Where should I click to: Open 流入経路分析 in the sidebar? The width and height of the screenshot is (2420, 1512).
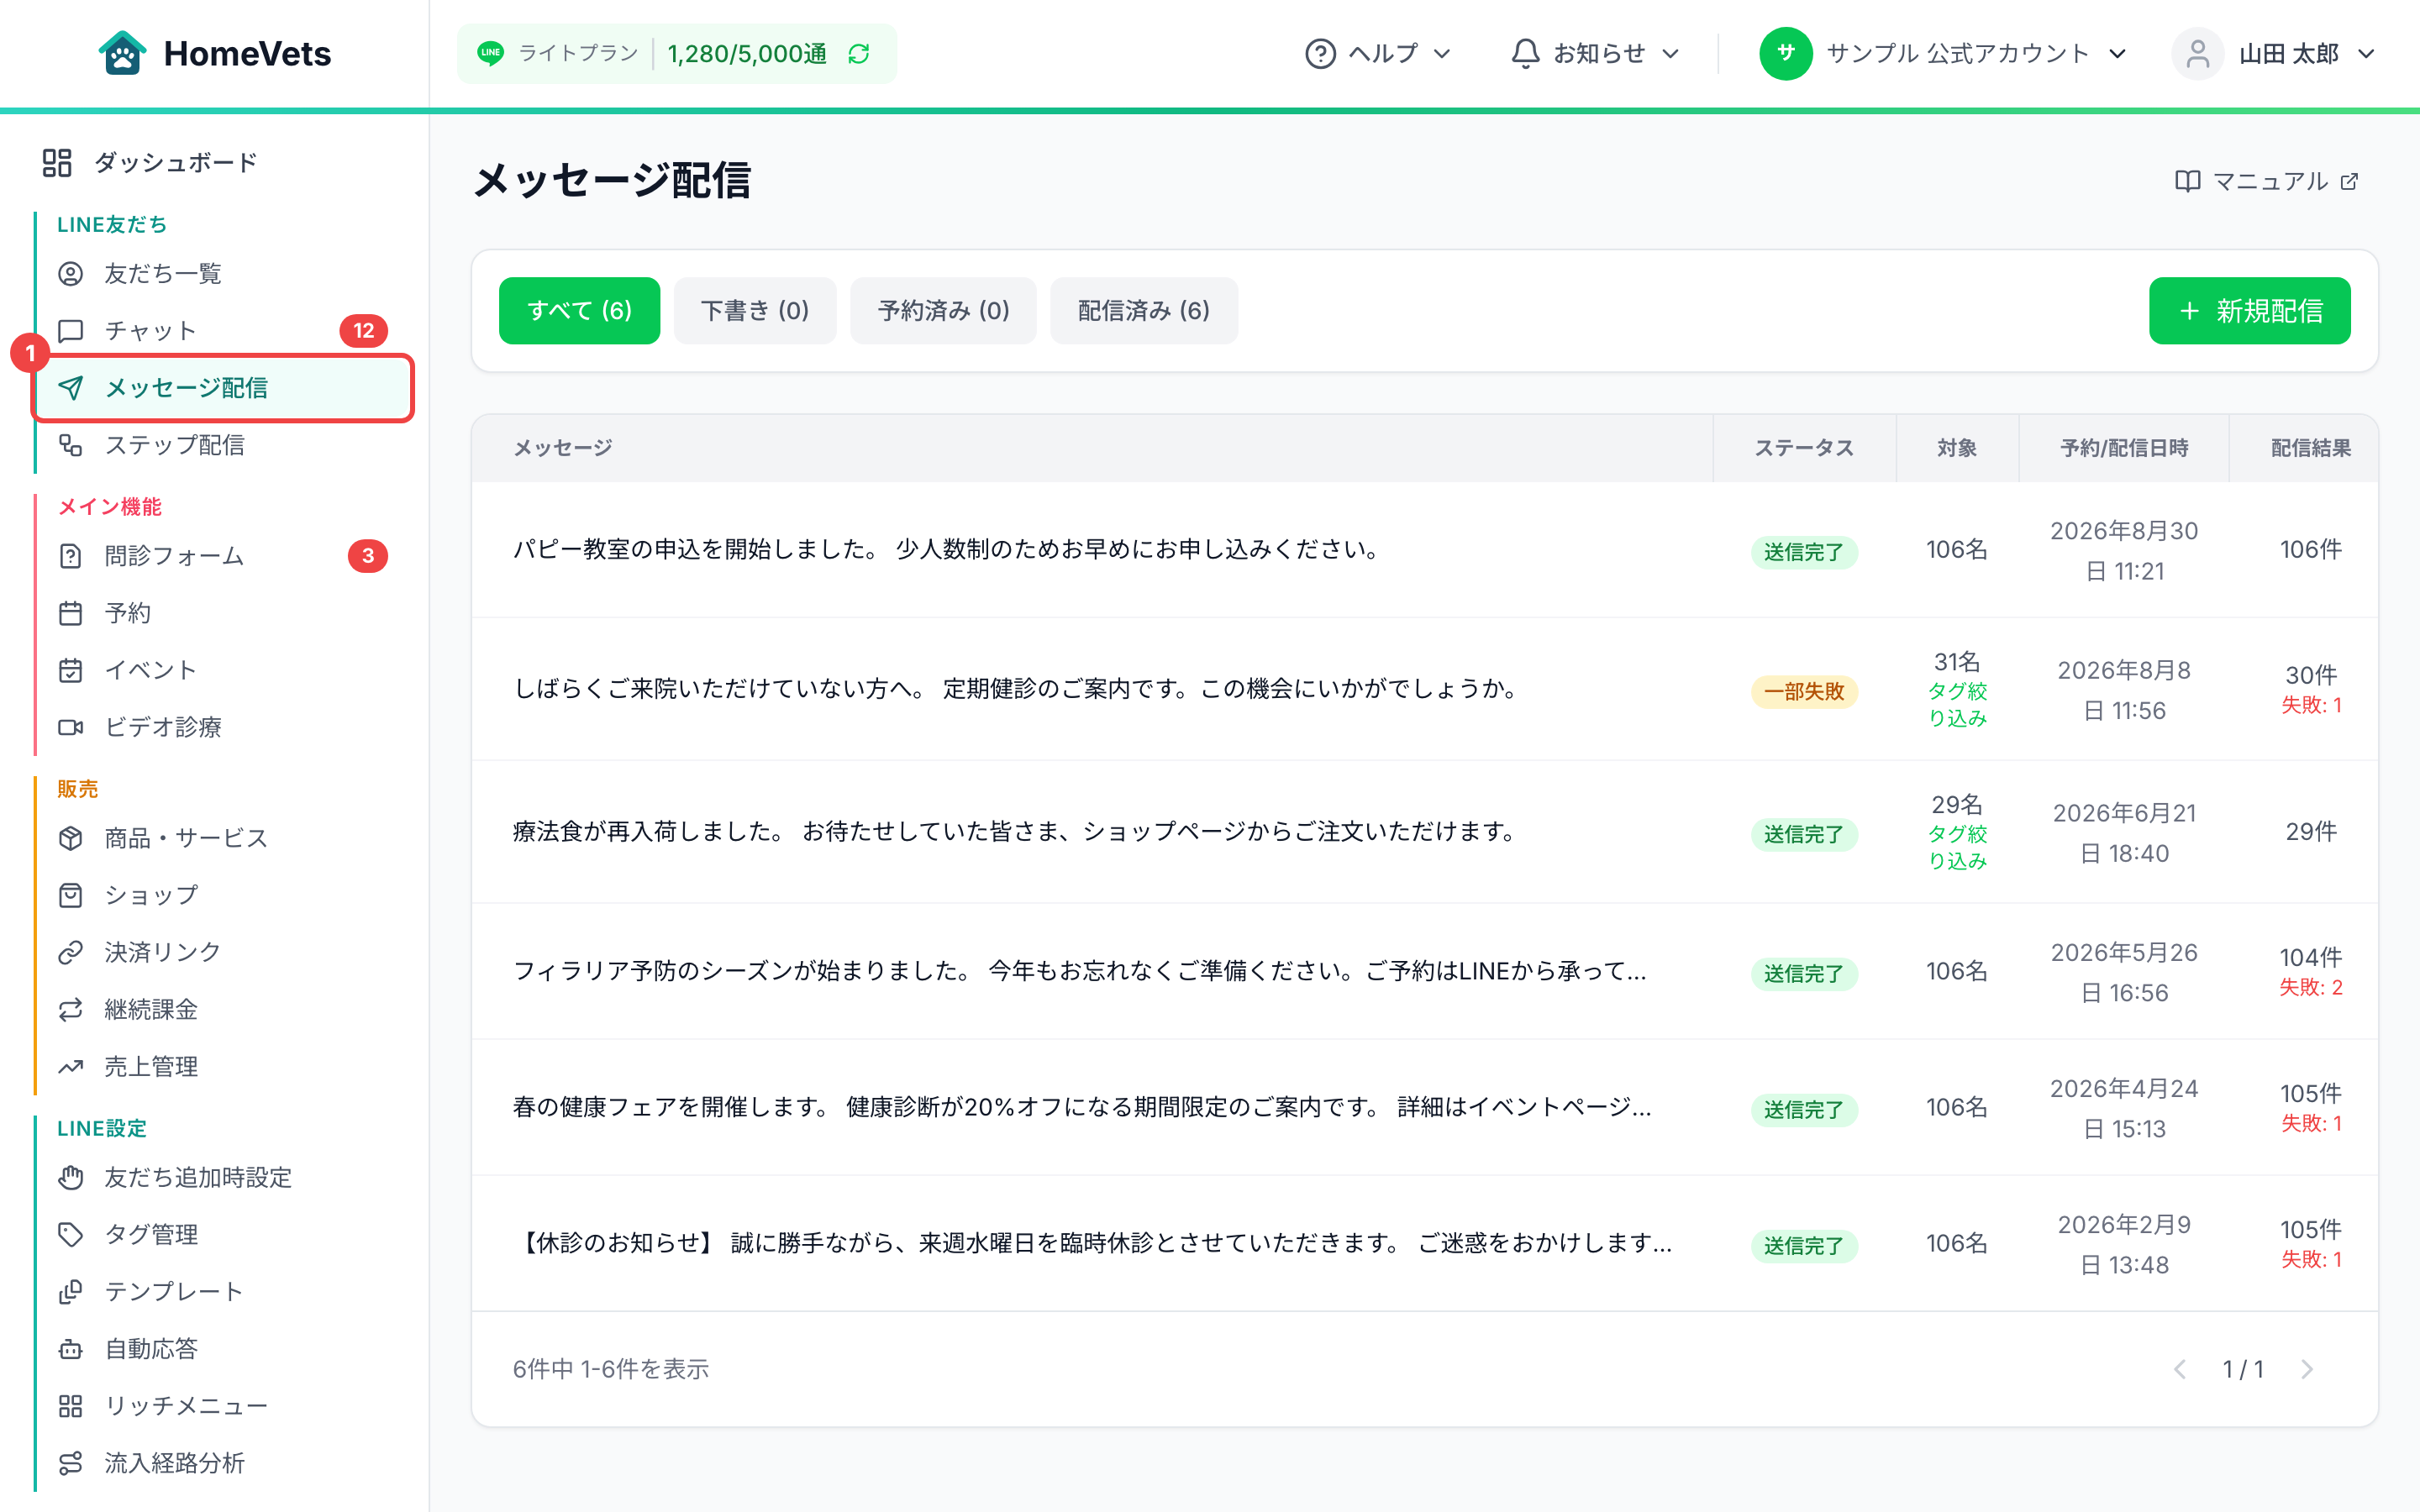pyautogui.click(x=151, y=1463)
